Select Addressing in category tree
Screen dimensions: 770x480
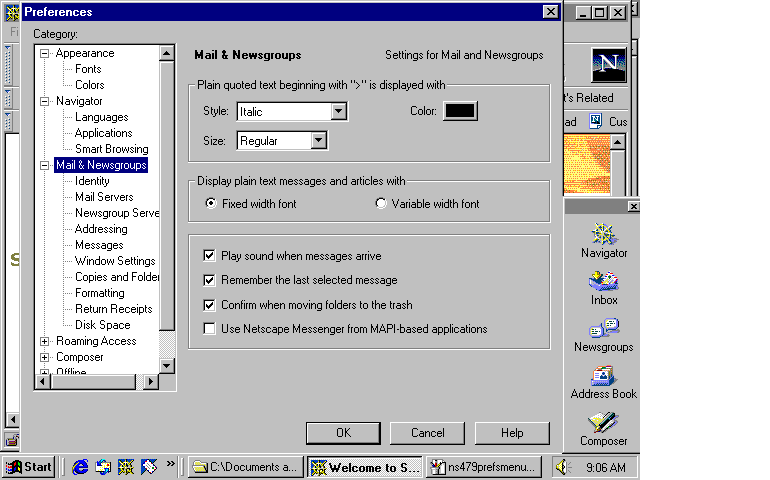pos(101,229)
